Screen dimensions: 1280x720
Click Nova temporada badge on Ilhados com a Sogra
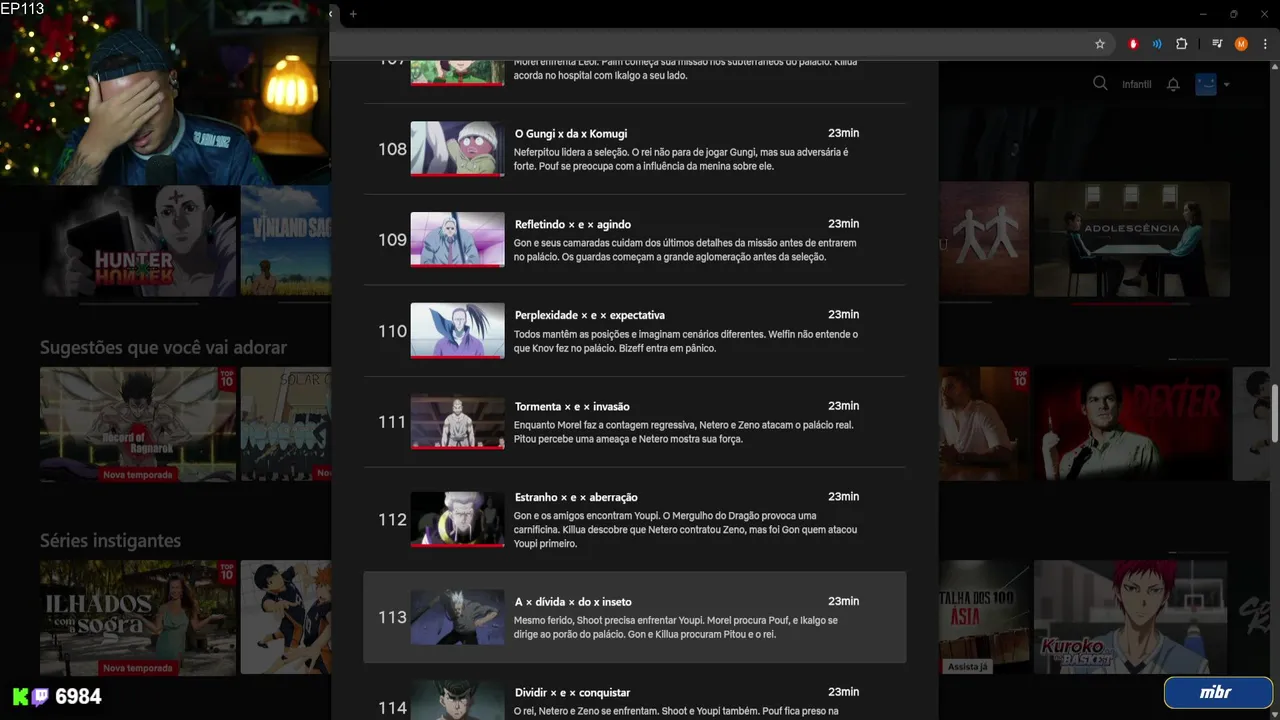point(138,668)
